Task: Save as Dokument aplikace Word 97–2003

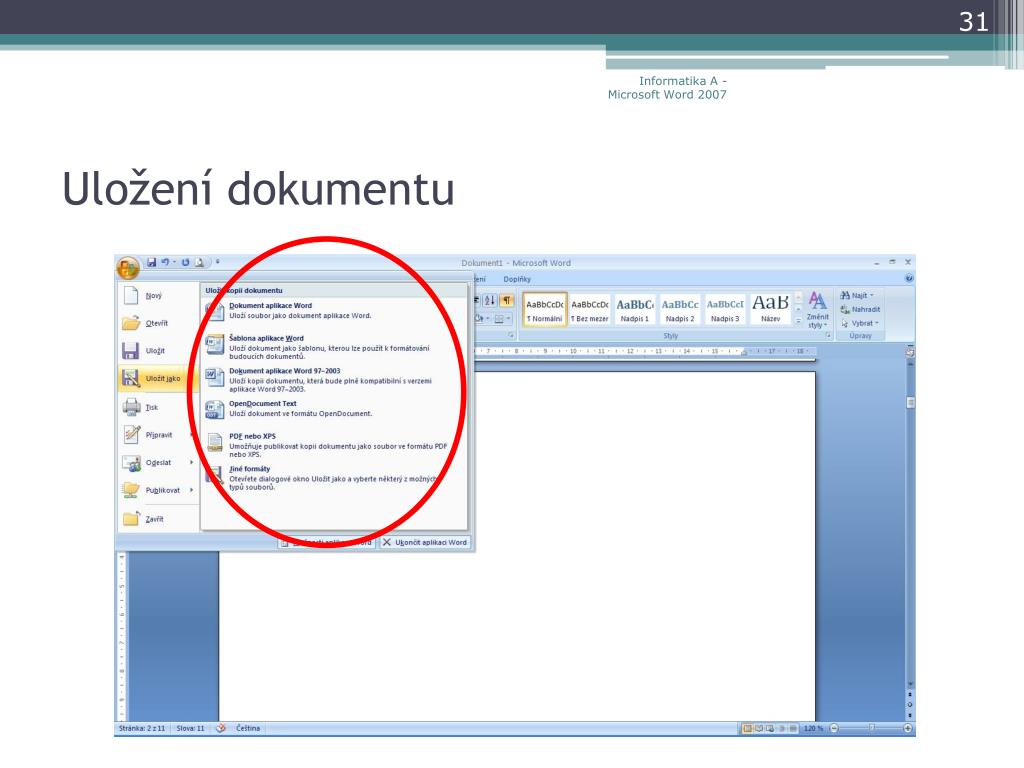Action: [334, 379]
